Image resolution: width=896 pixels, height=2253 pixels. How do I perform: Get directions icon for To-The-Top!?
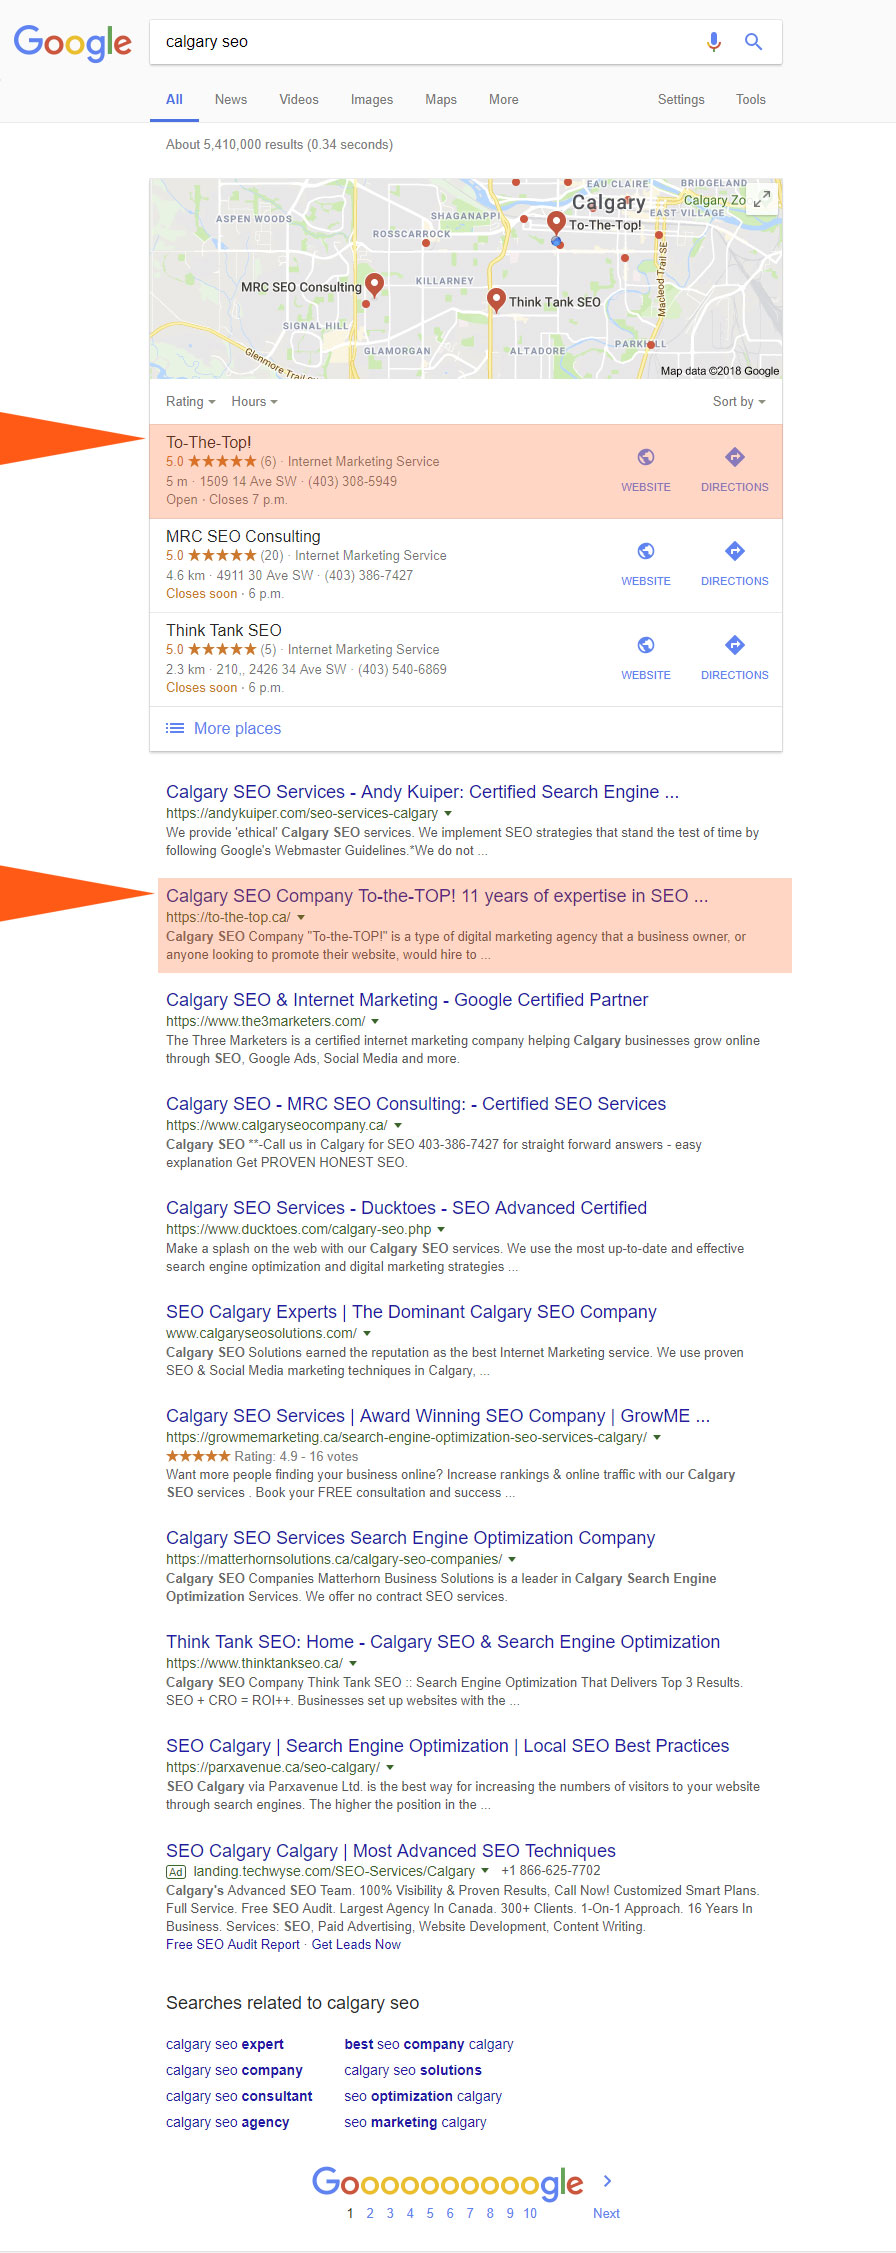click(735, 457)
